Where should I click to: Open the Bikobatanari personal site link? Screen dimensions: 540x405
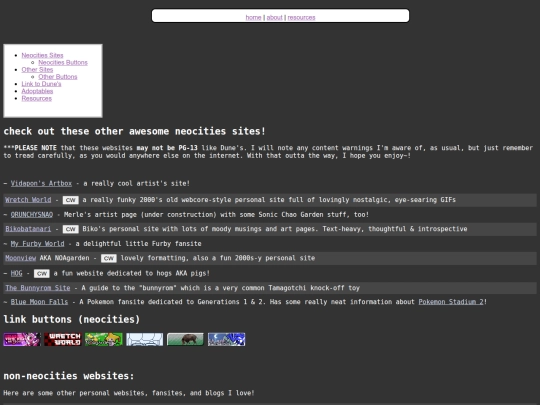point(28,229)
